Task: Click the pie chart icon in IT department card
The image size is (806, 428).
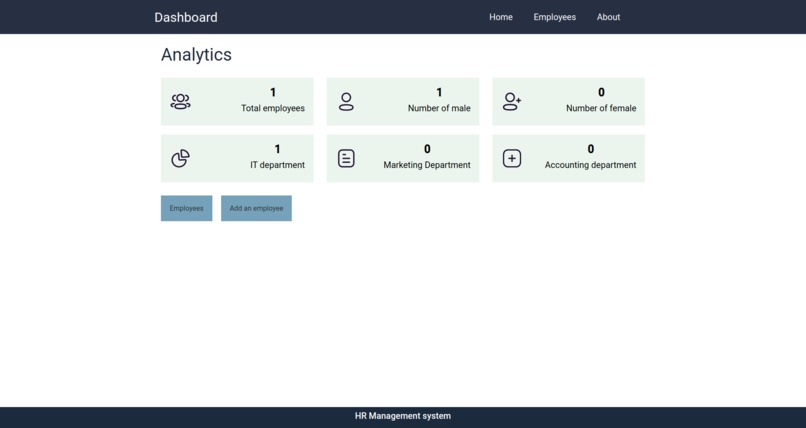Action: [180, 158]
